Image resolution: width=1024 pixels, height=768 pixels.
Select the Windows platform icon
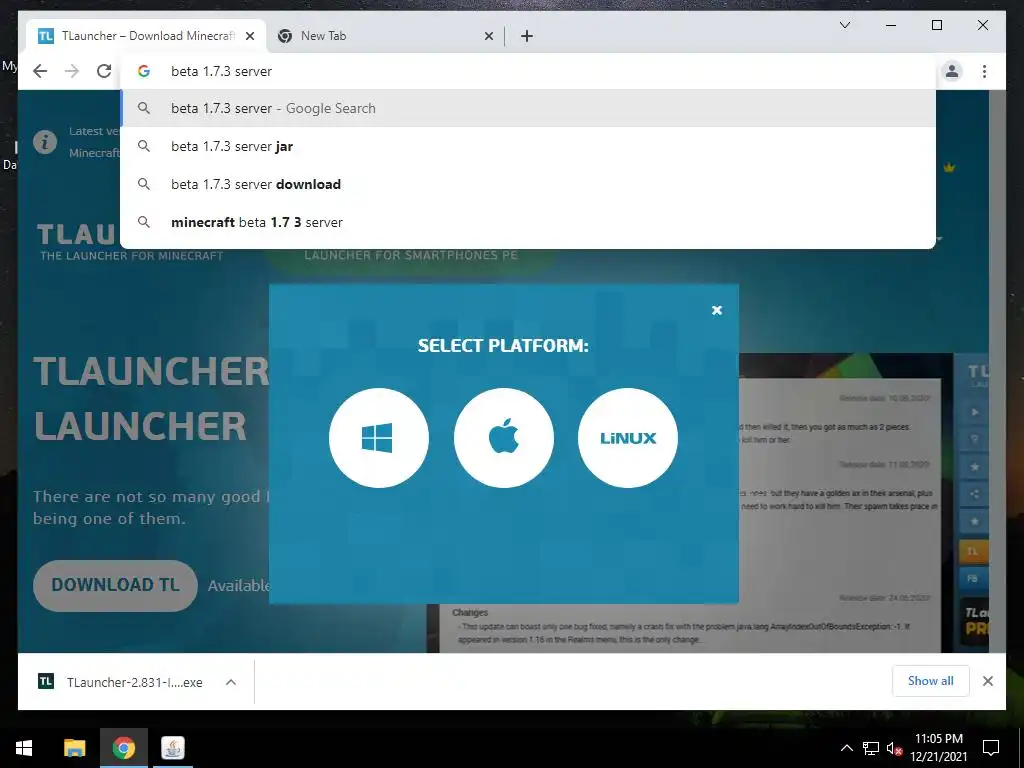379,438
